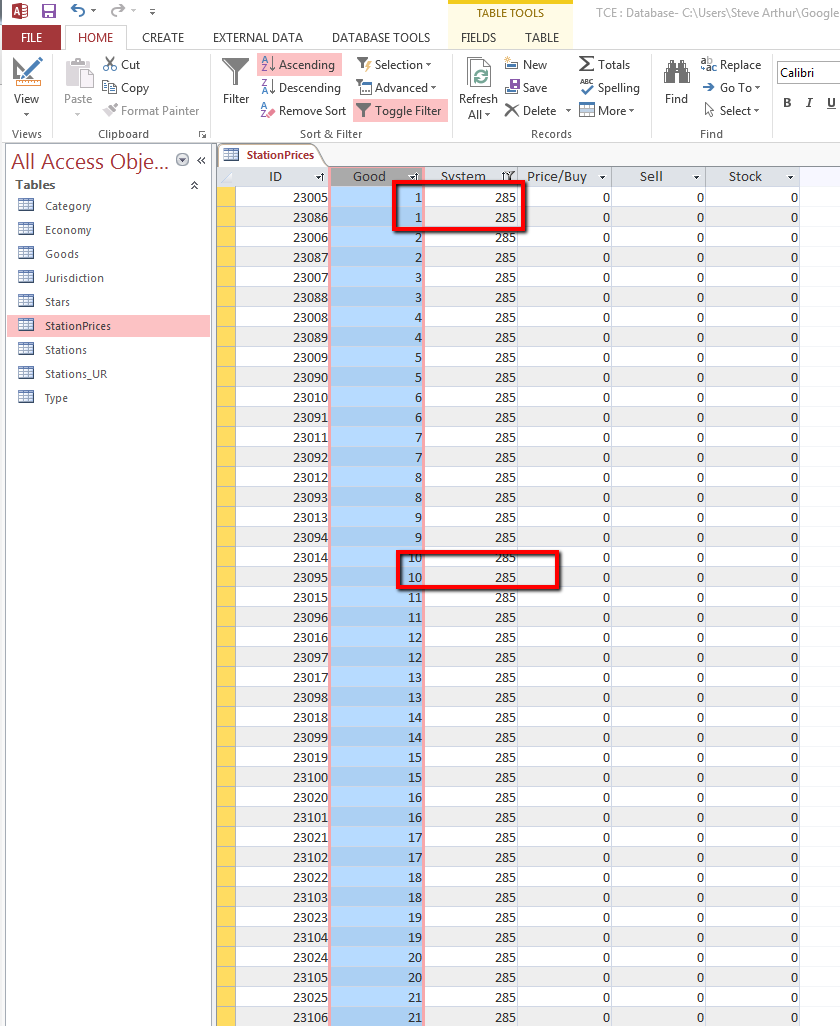The width and height of the screenshot is (840, 1026).
Task: Create a New record
Action: coord(526,65)
